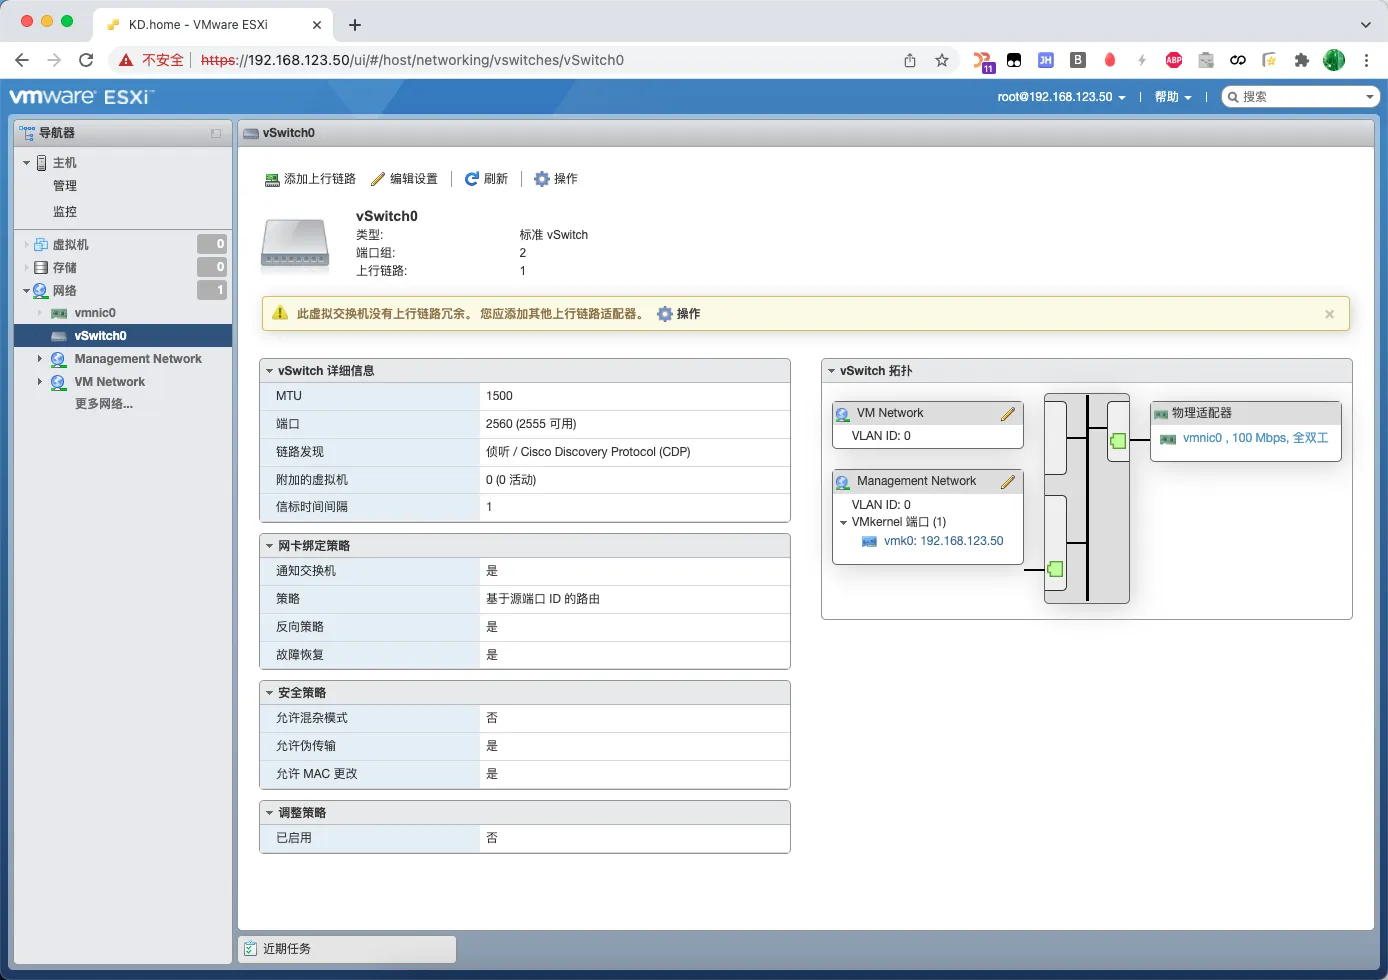Screen dimensions: 1388x980
Task: Minimize the Navigator (导航器) panel
Action: tap(216, 133)
